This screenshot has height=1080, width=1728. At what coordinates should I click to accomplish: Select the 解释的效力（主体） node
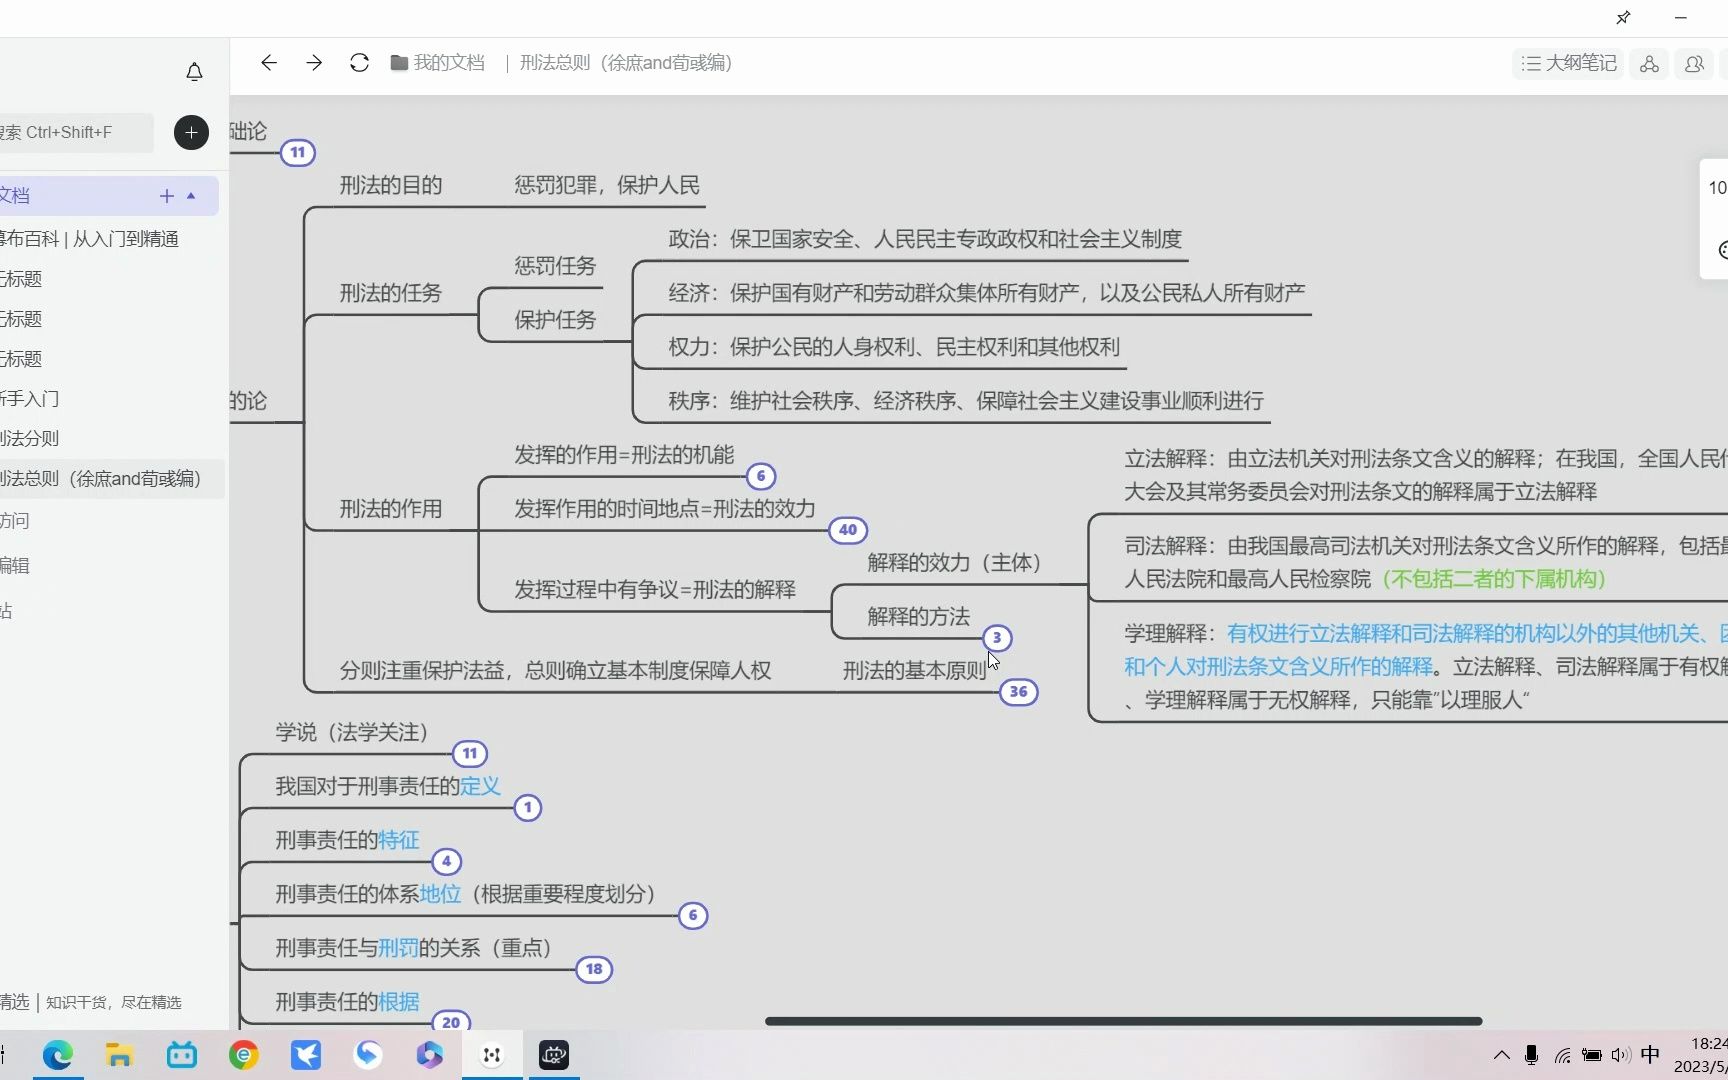(954, 563)
